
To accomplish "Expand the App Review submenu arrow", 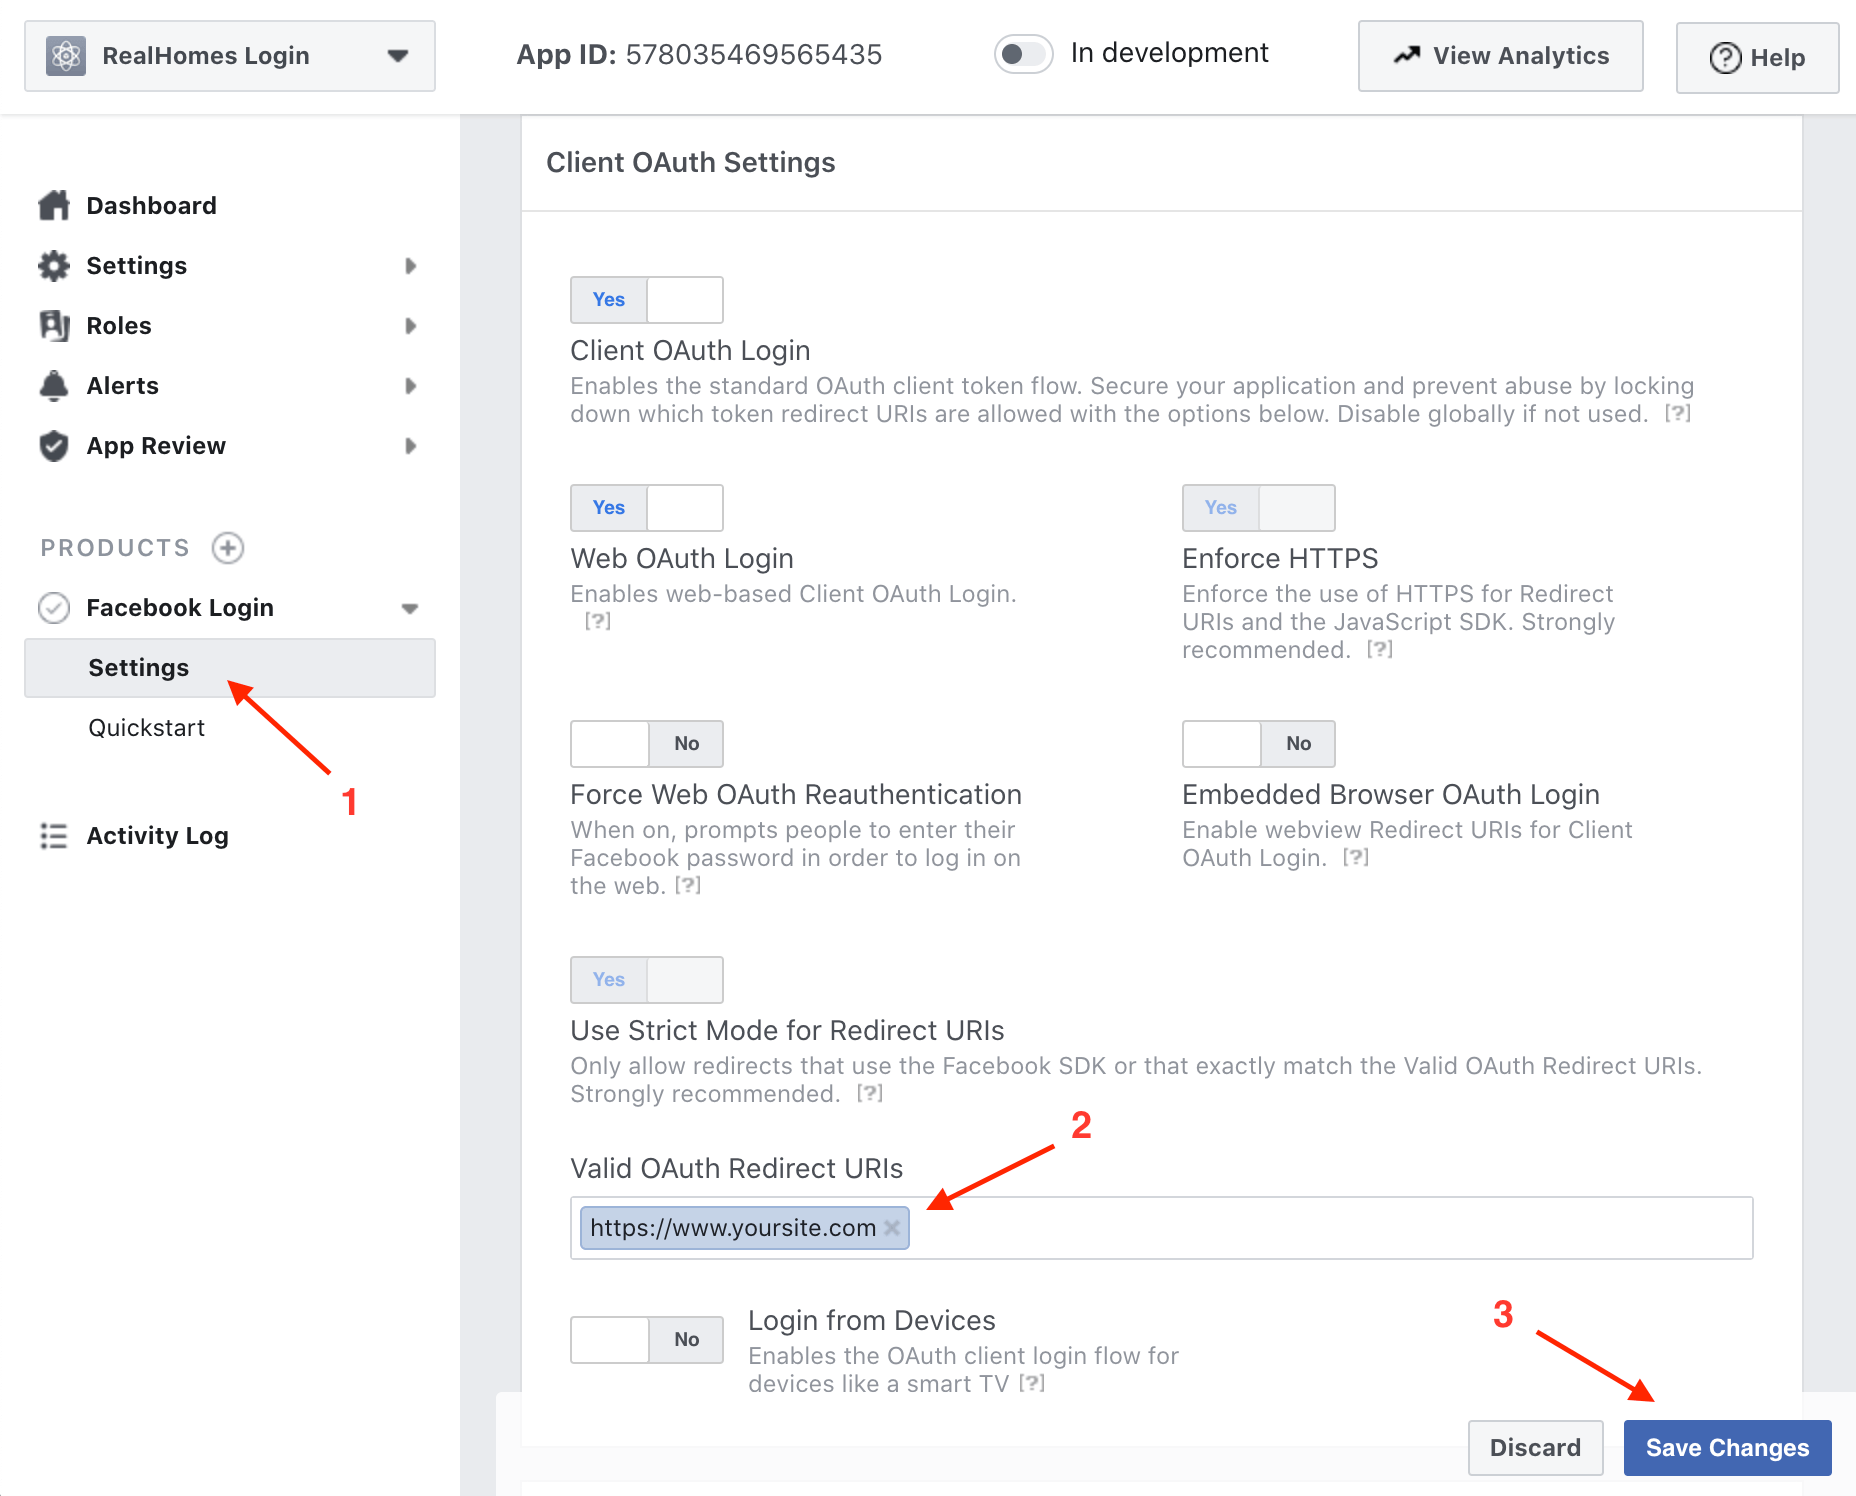I will coord(410,446).
